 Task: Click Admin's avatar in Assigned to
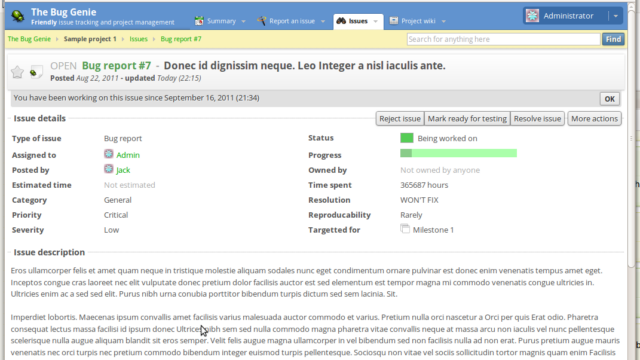click(109, 154)
